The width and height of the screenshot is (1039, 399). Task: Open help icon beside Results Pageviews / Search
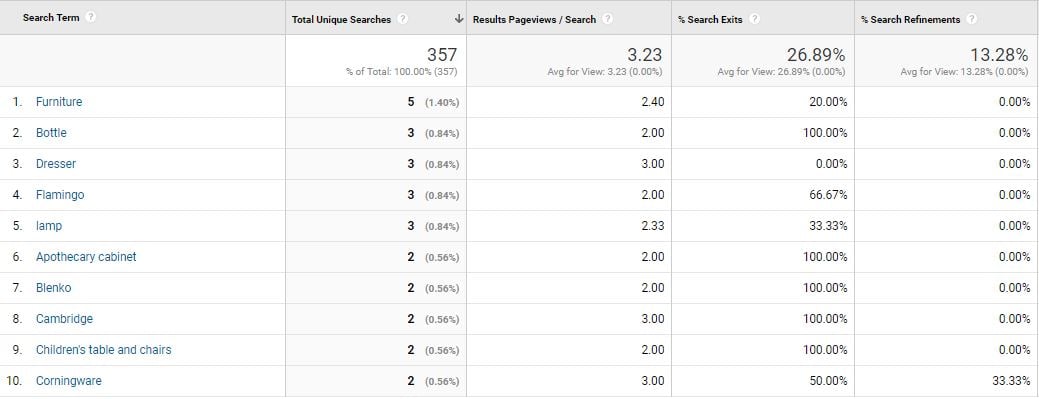[608, 19]
